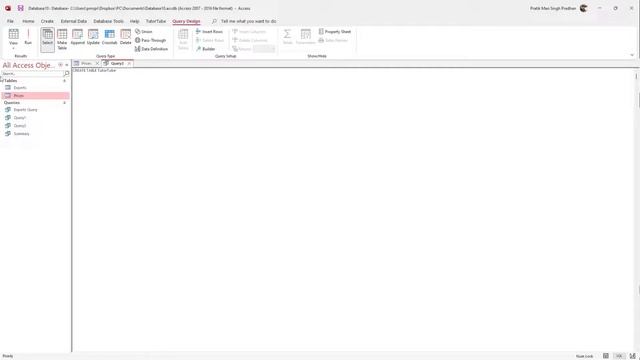
Task: Run the query with the Run button
Action: [x=28, y=37]
